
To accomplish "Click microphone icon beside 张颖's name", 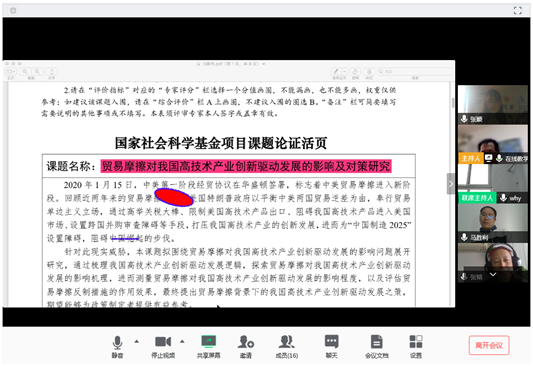I will 464,119.
